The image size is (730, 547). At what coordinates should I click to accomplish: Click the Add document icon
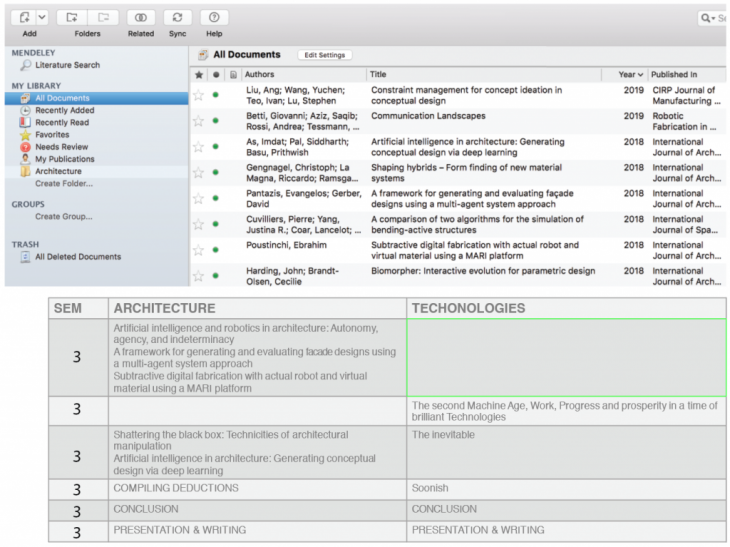click(x=24, y=18)
